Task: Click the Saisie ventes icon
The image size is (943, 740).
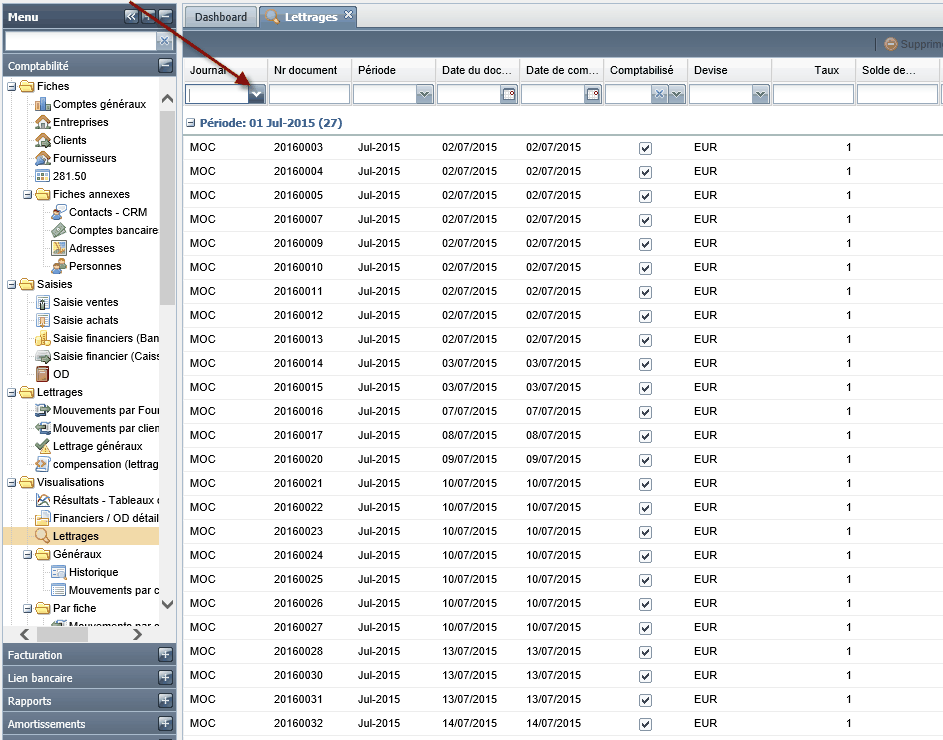Action: (43, 303)
